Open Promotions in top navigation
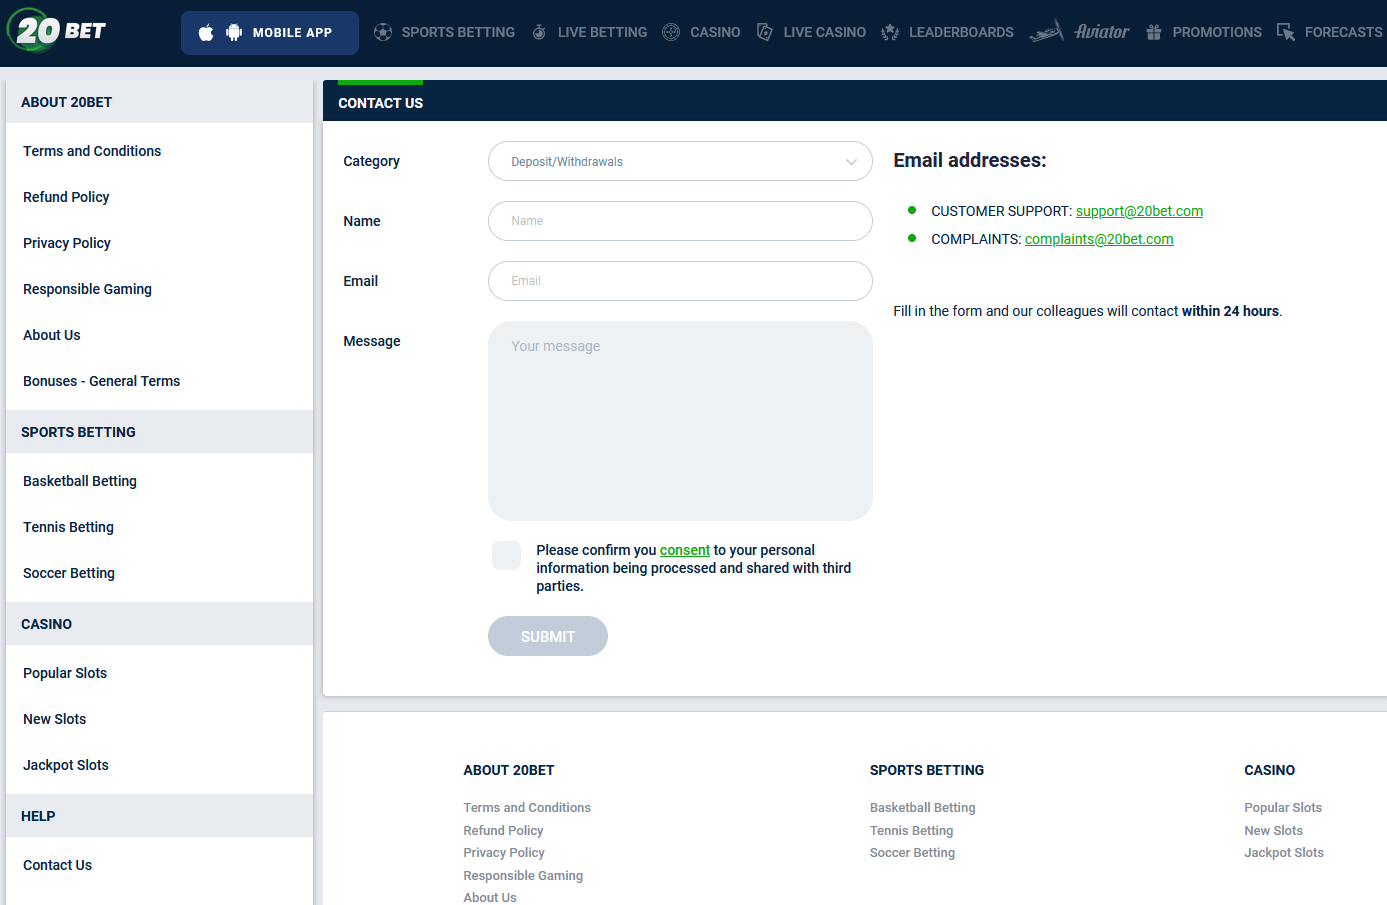Screen dimensions: 1387x905 tap(1217, 32)
